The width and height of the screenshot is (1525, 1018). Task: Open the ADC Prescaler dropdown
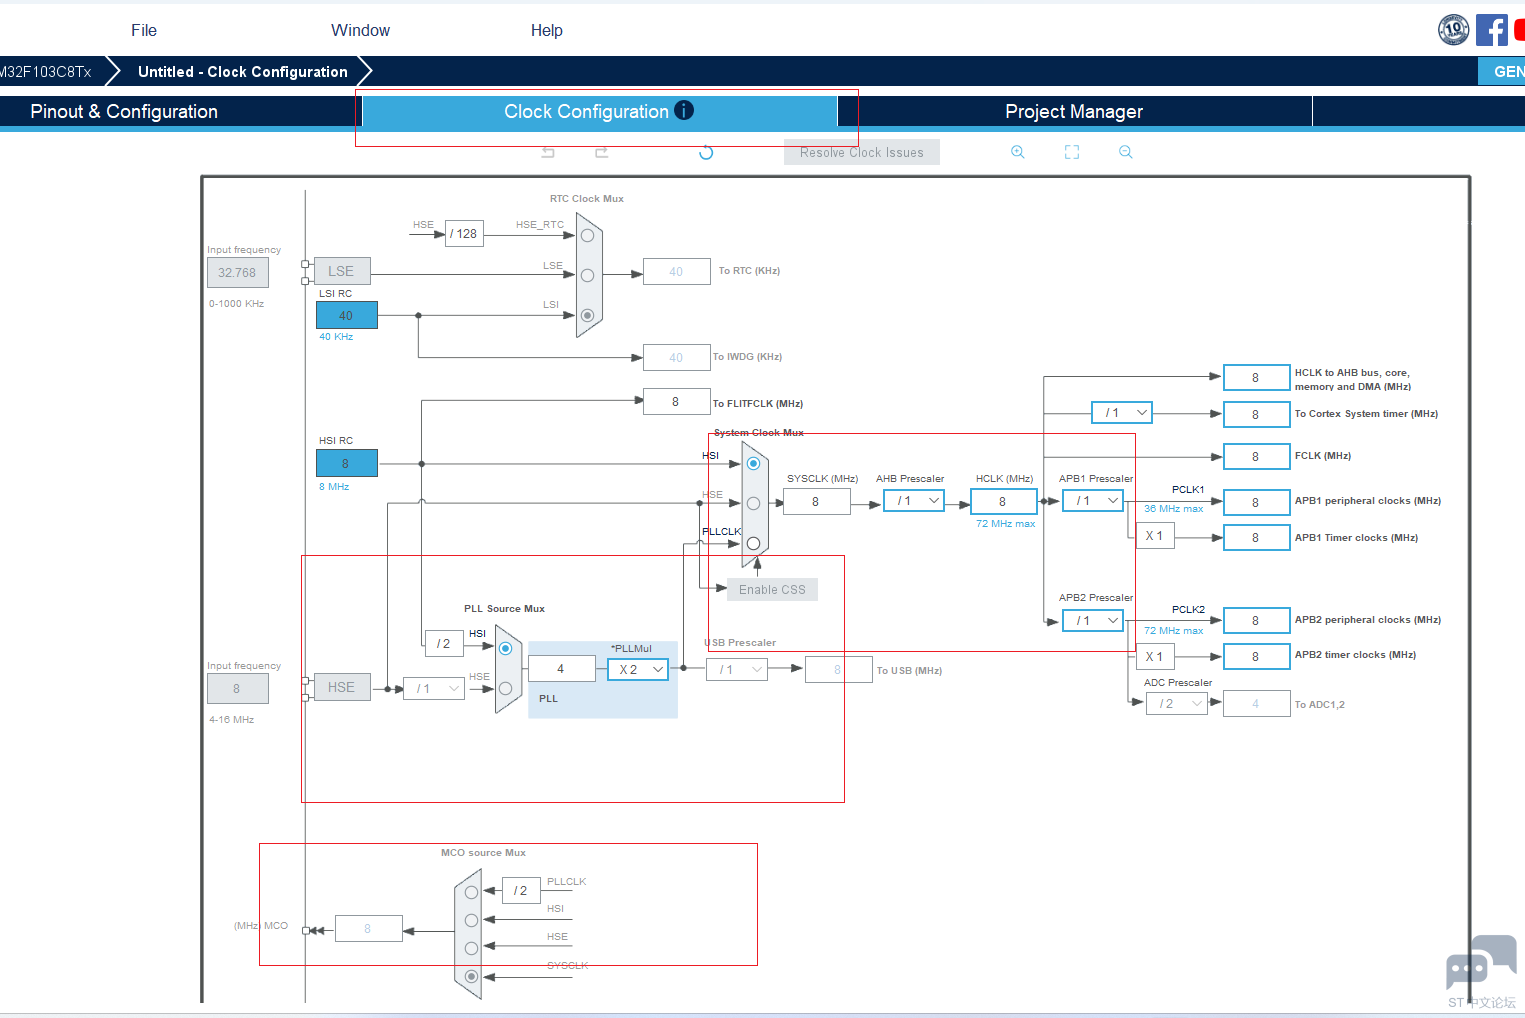[x=1196, y=703]
